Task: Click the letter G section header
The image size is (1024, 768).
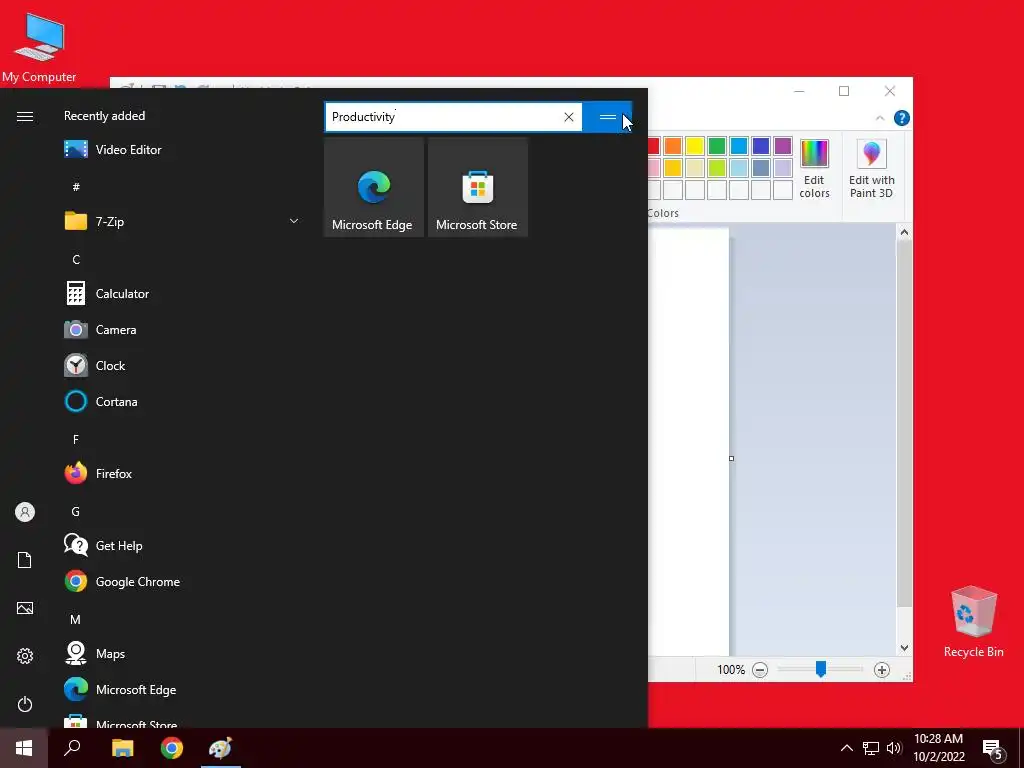Action: pos(76,511)
